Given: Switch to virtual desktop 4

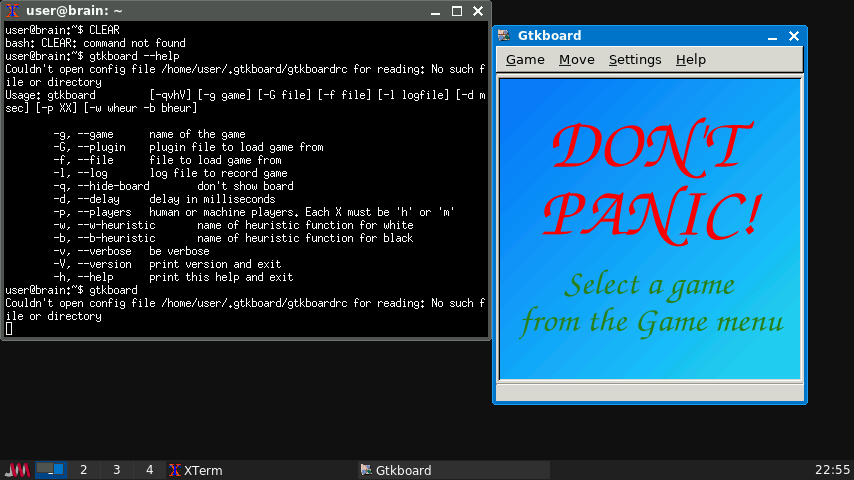Looking at the screenshot, I should [150, 470].
